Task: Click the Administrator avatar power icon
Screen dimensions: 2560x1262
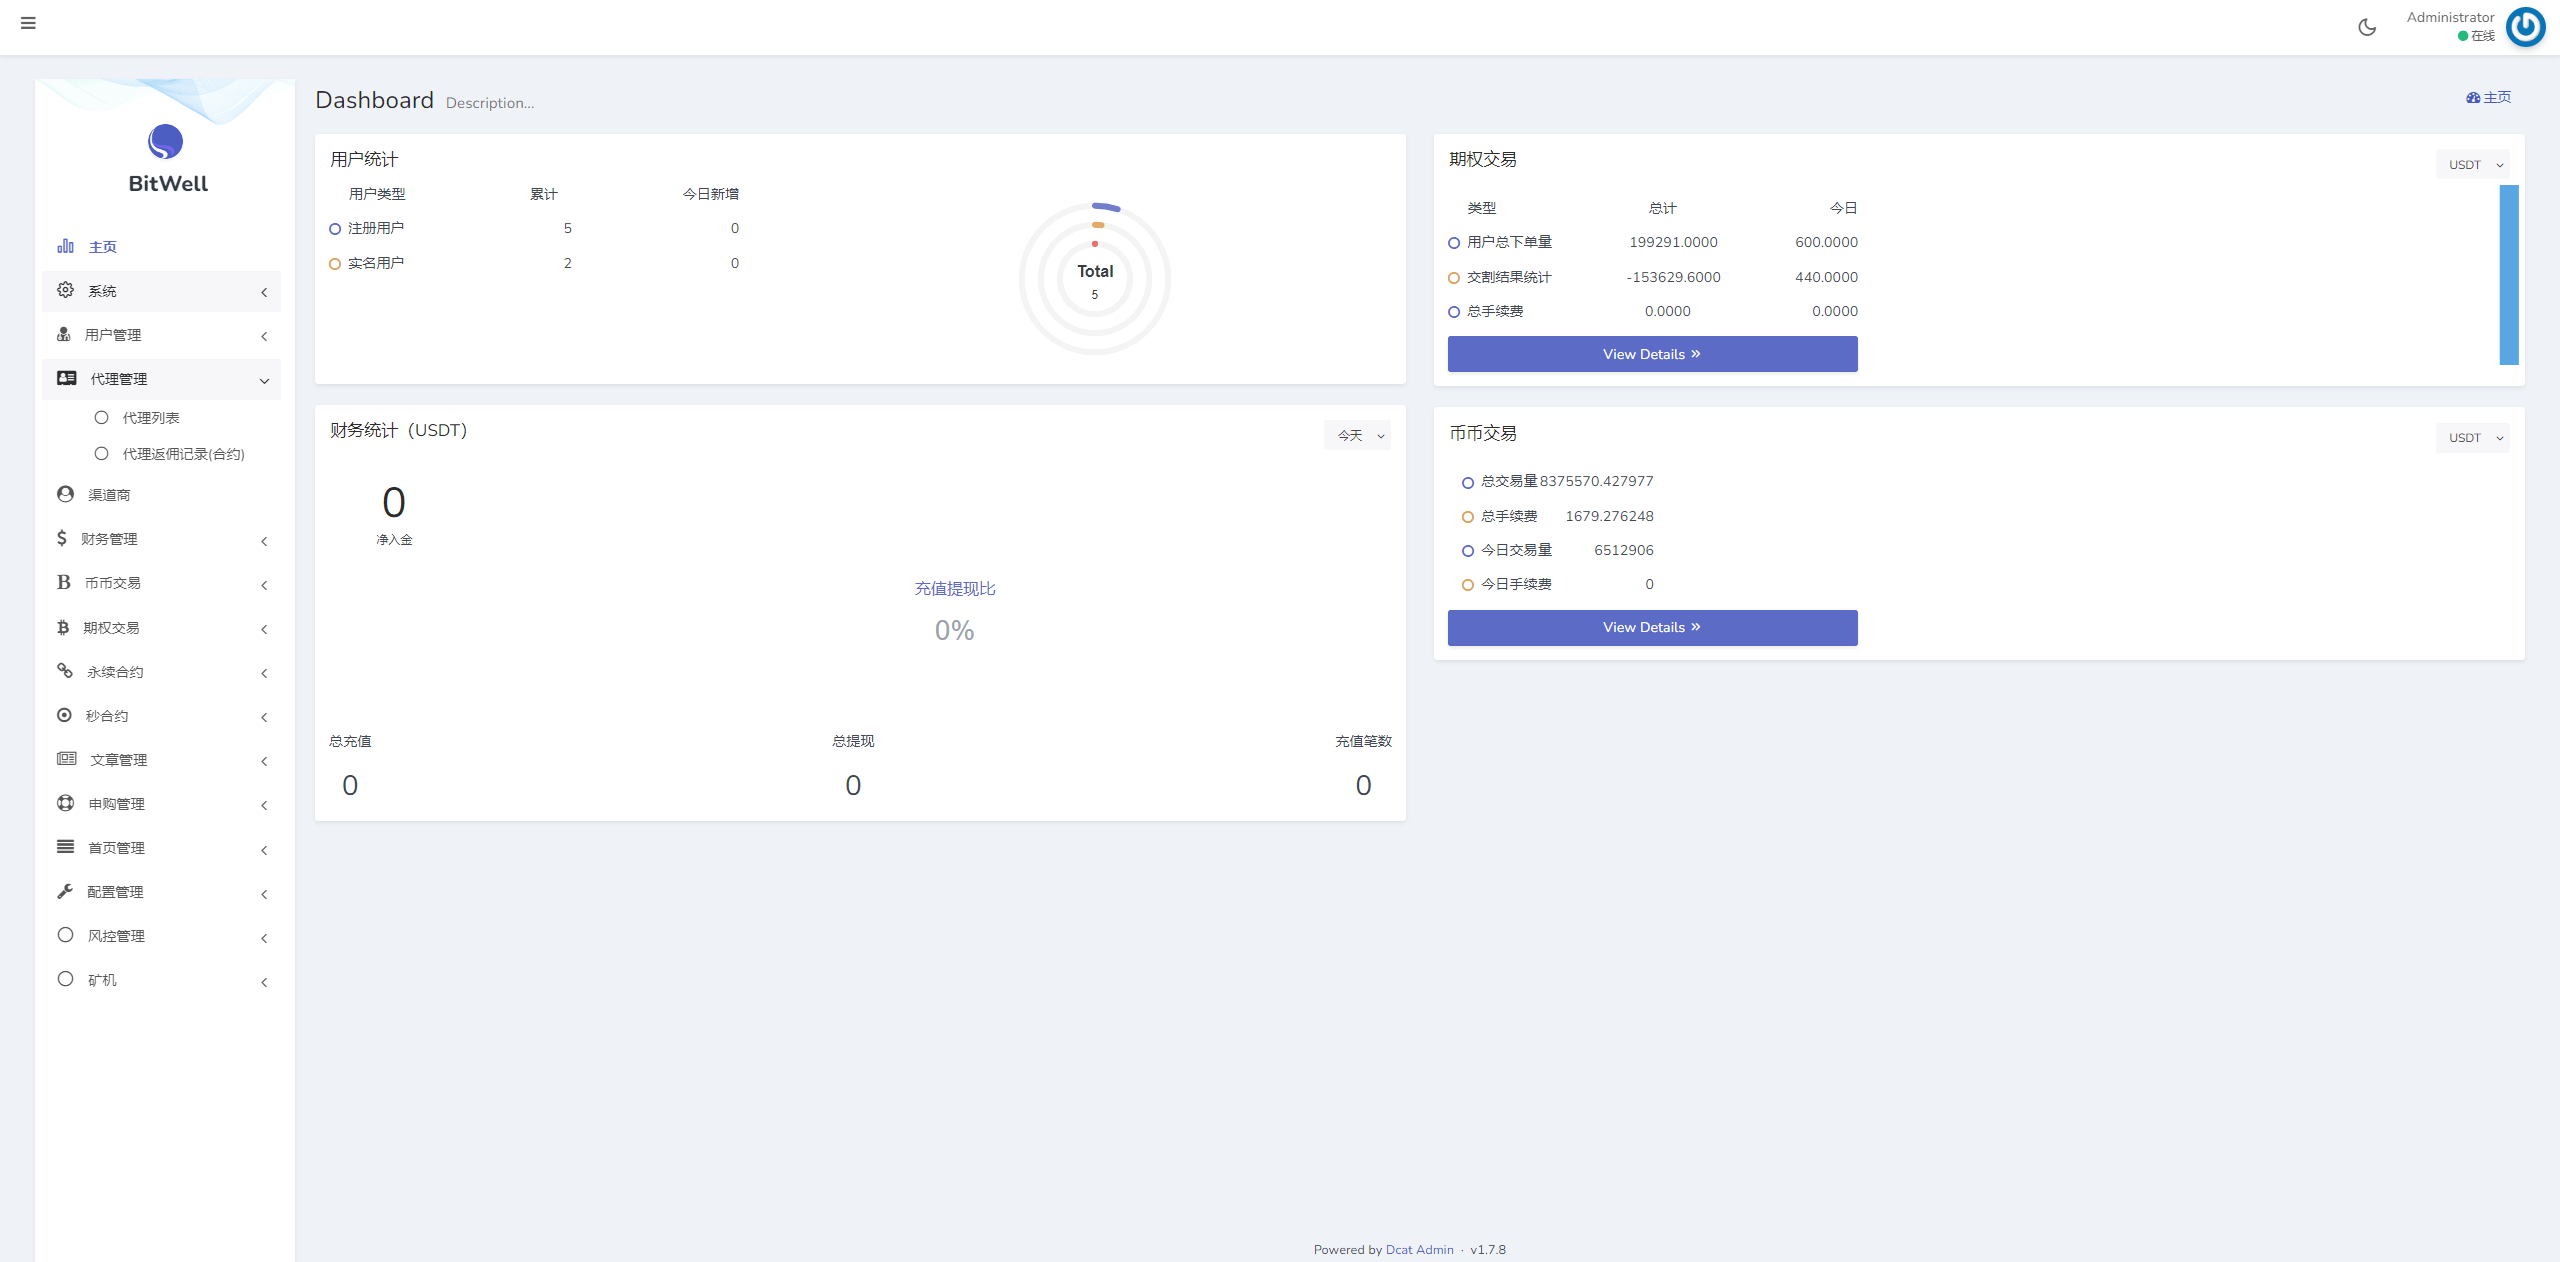Action: click(x=2524, y=27)
